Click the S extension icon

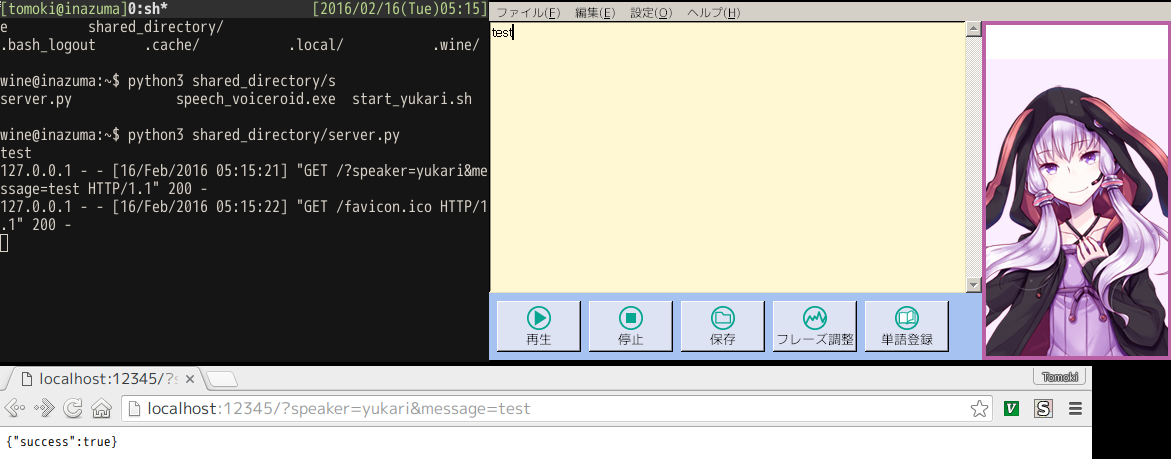(1043, 408)
